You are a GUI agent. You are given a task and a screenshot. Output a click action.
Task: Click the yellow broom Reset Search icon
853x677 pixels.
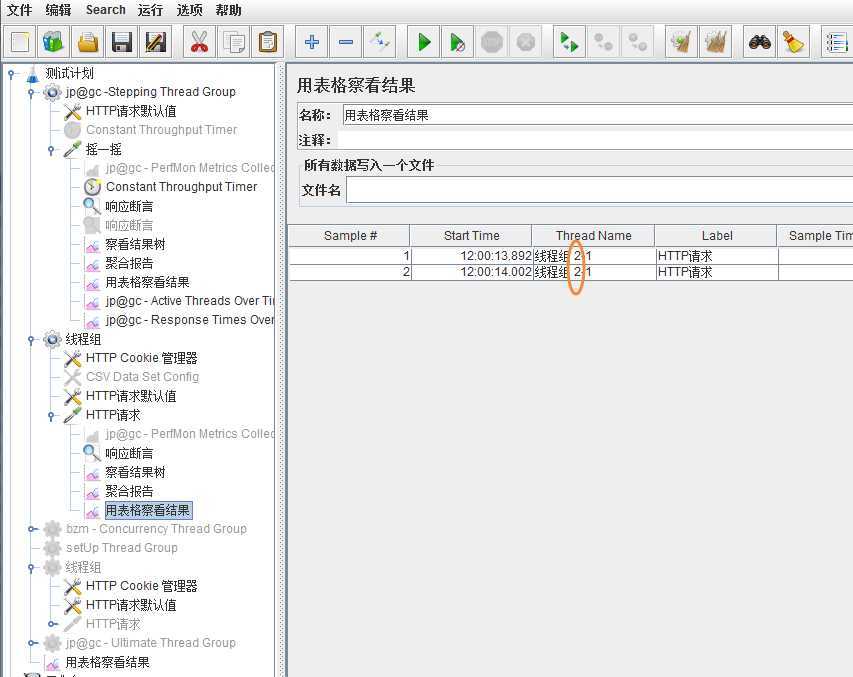click(793, 42)
